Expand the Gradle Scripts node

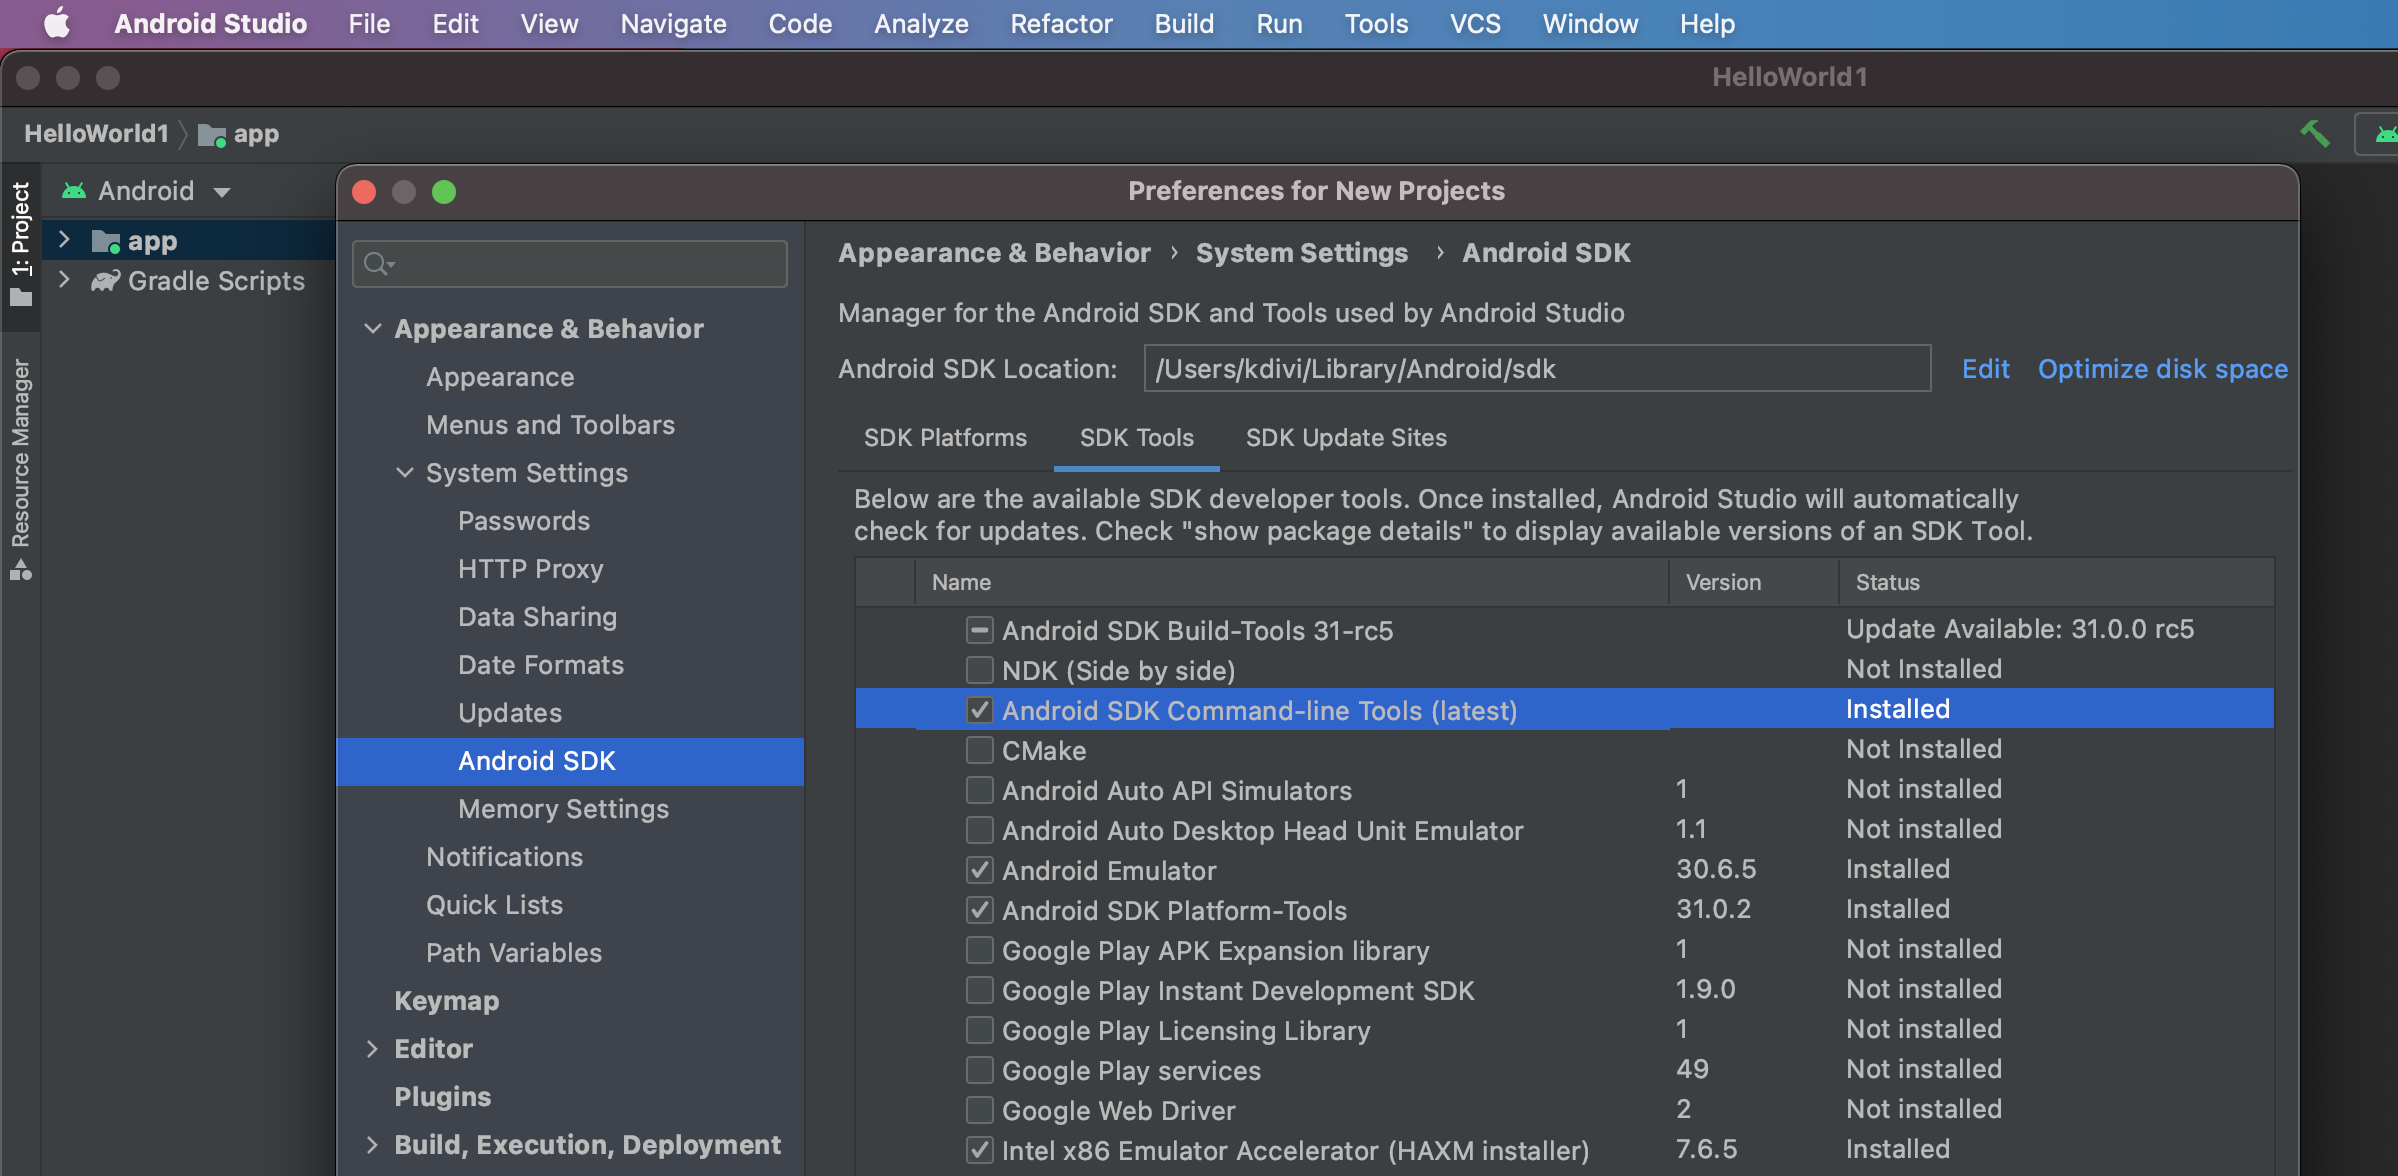[64, 280]
